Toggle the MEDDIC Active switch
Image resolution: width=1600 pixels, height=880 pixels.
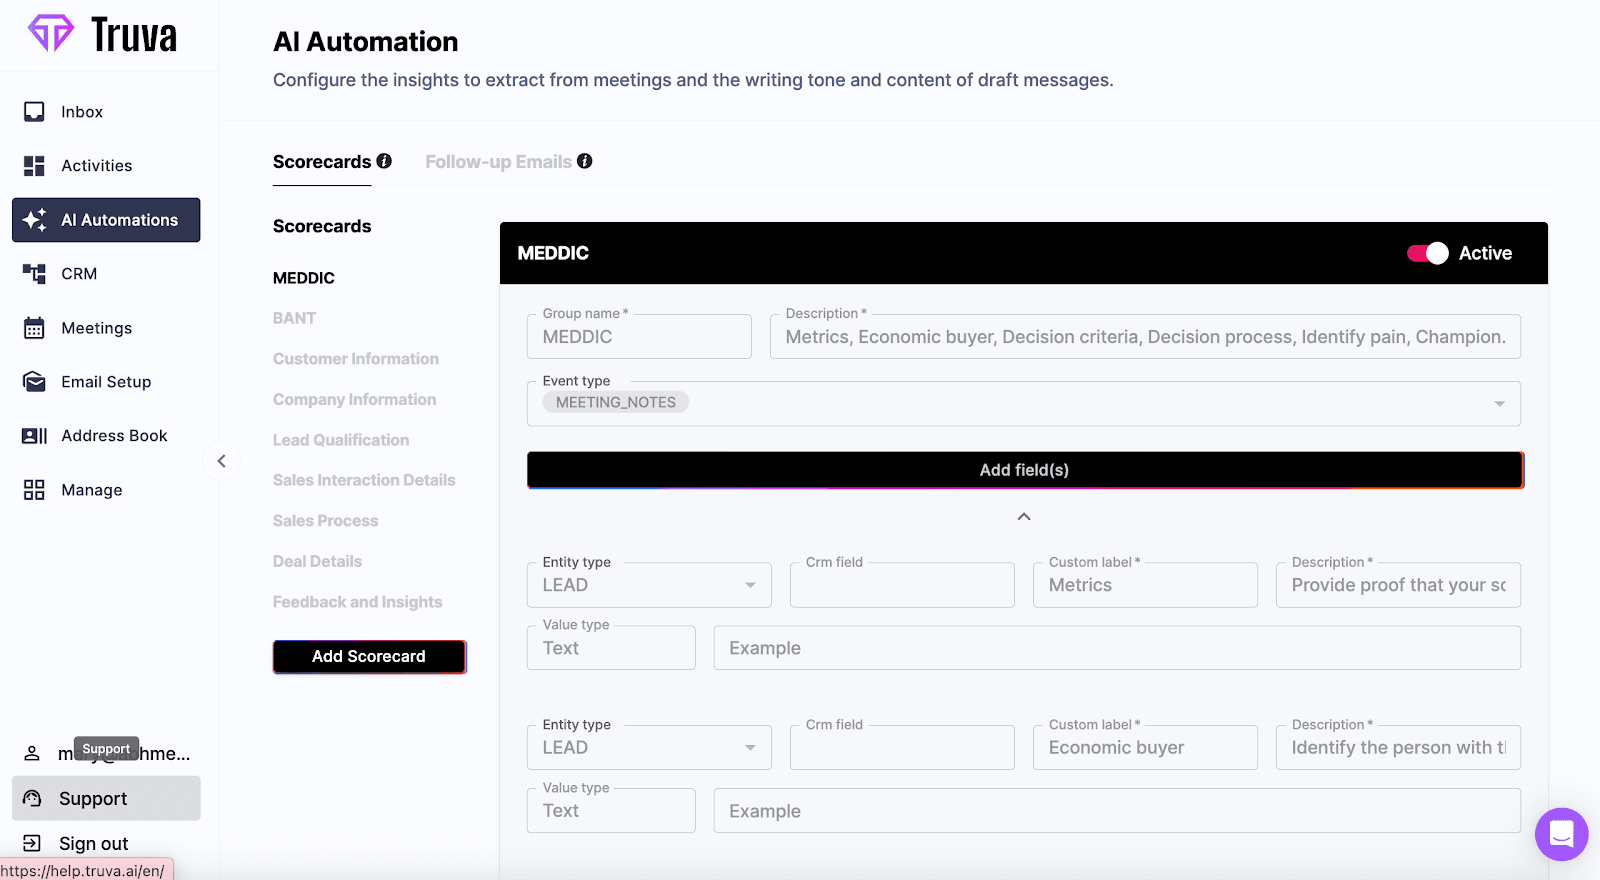tap(1427, 253)
